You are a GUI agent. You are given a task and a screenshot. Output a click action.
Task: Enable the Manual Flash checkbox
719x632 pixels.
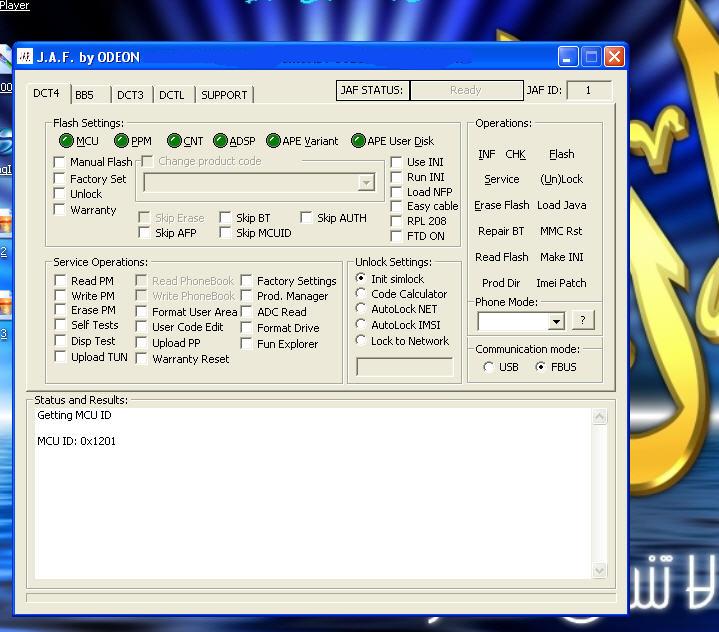(59, 162)
